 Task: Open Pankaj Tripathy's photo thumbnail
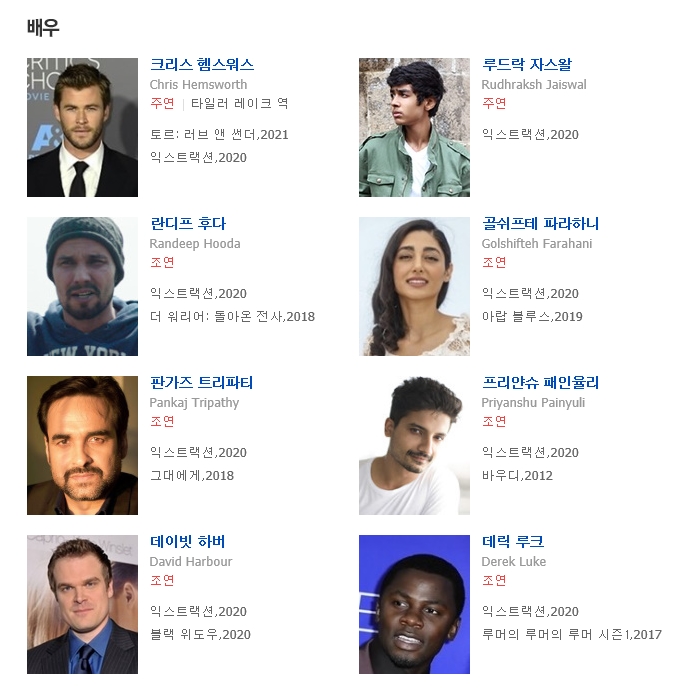(82, 446)
